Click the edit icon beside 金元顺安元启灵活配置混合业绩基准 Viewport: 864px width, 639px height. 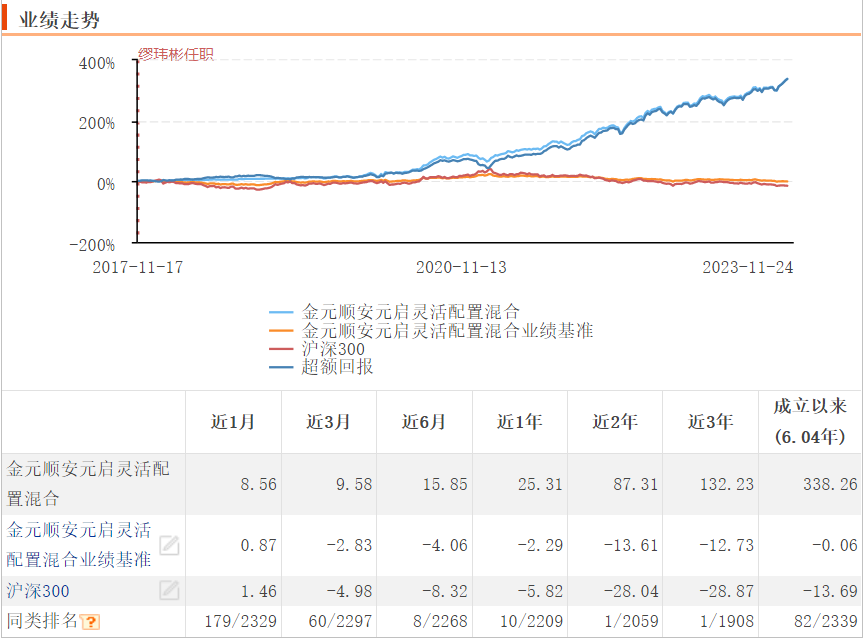[x=169, y=545]
